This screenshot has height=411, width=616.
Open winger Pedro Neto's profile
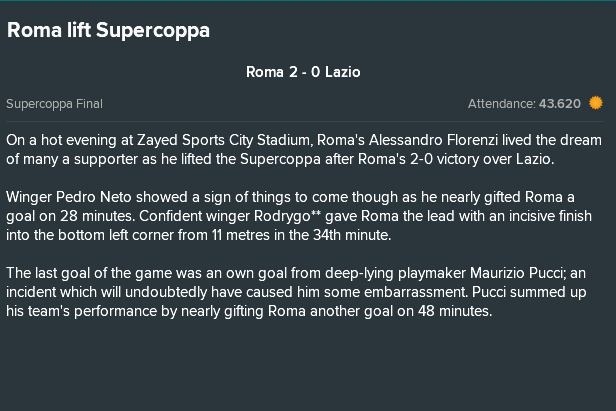(94, 197)
